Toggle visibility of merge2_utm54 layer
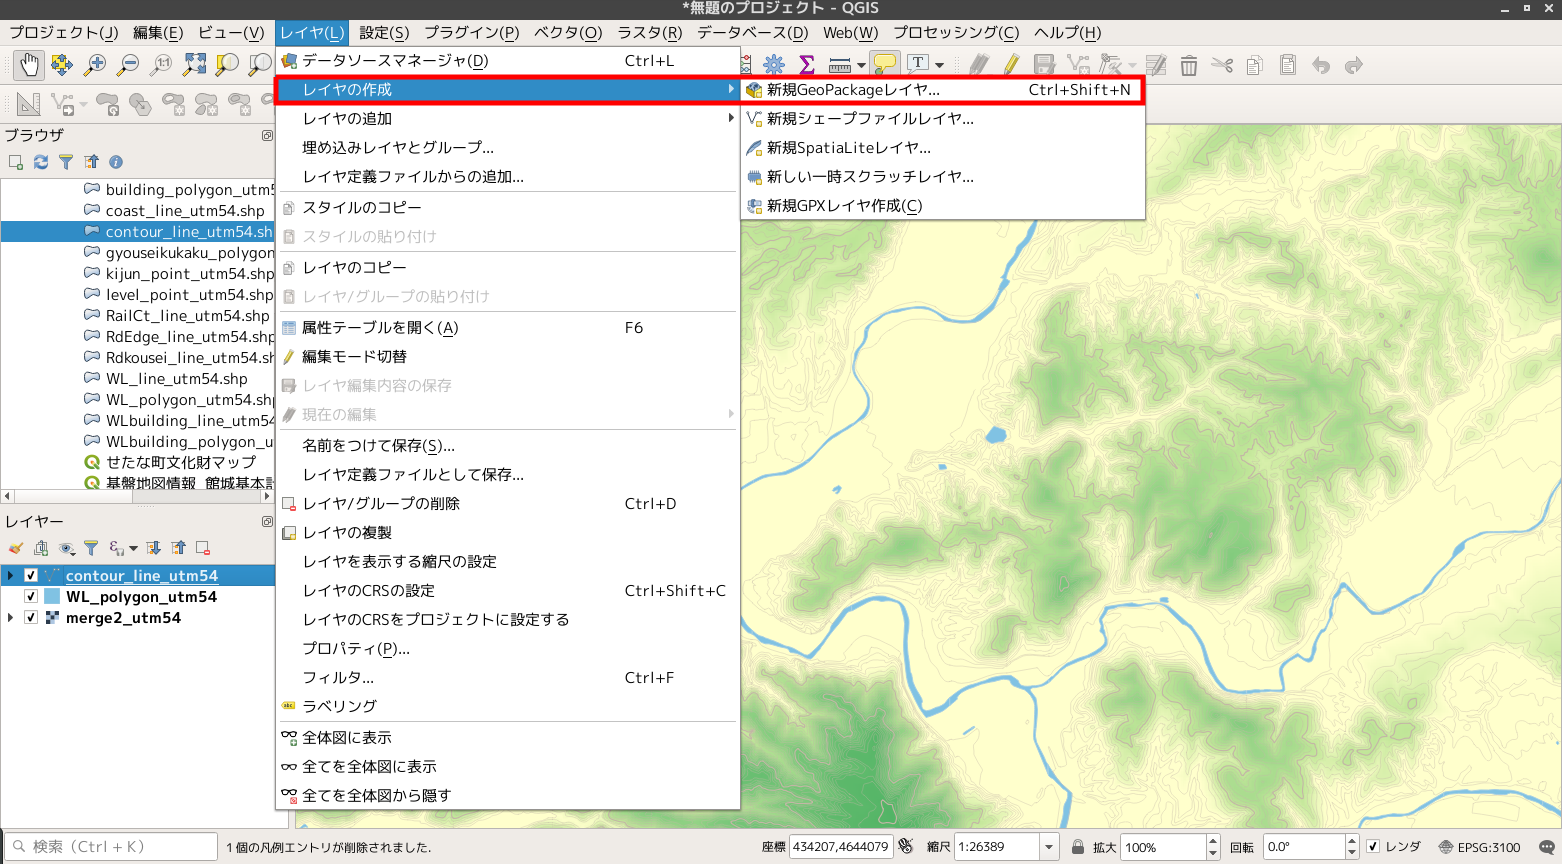1562x864 pixels. click(x=30, y=617)
